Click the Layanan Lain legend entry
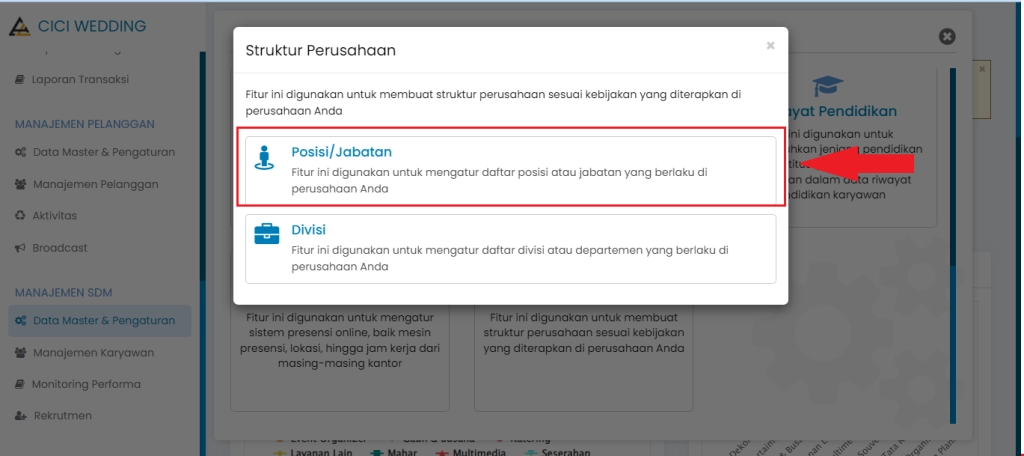This screenshot has width=1024, height=456. (315, 452)
